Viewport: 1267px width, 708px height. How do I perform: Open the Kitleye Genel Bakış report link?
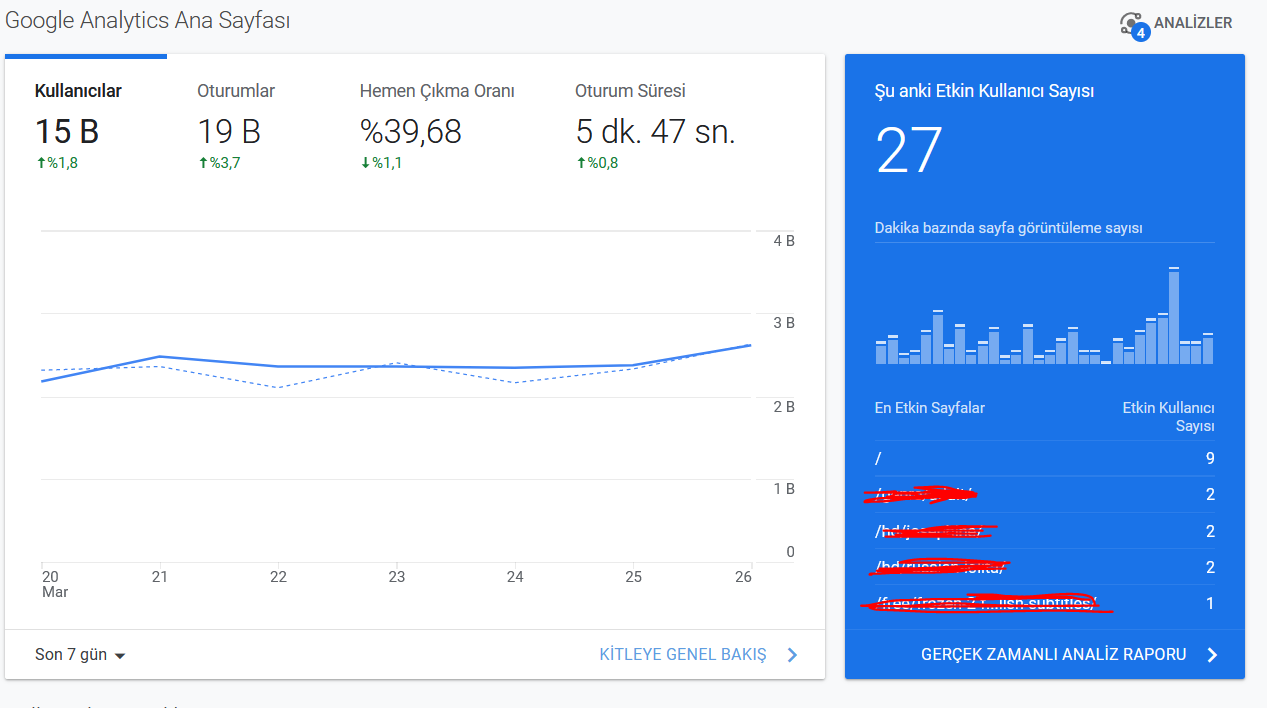tap(683, 655)
